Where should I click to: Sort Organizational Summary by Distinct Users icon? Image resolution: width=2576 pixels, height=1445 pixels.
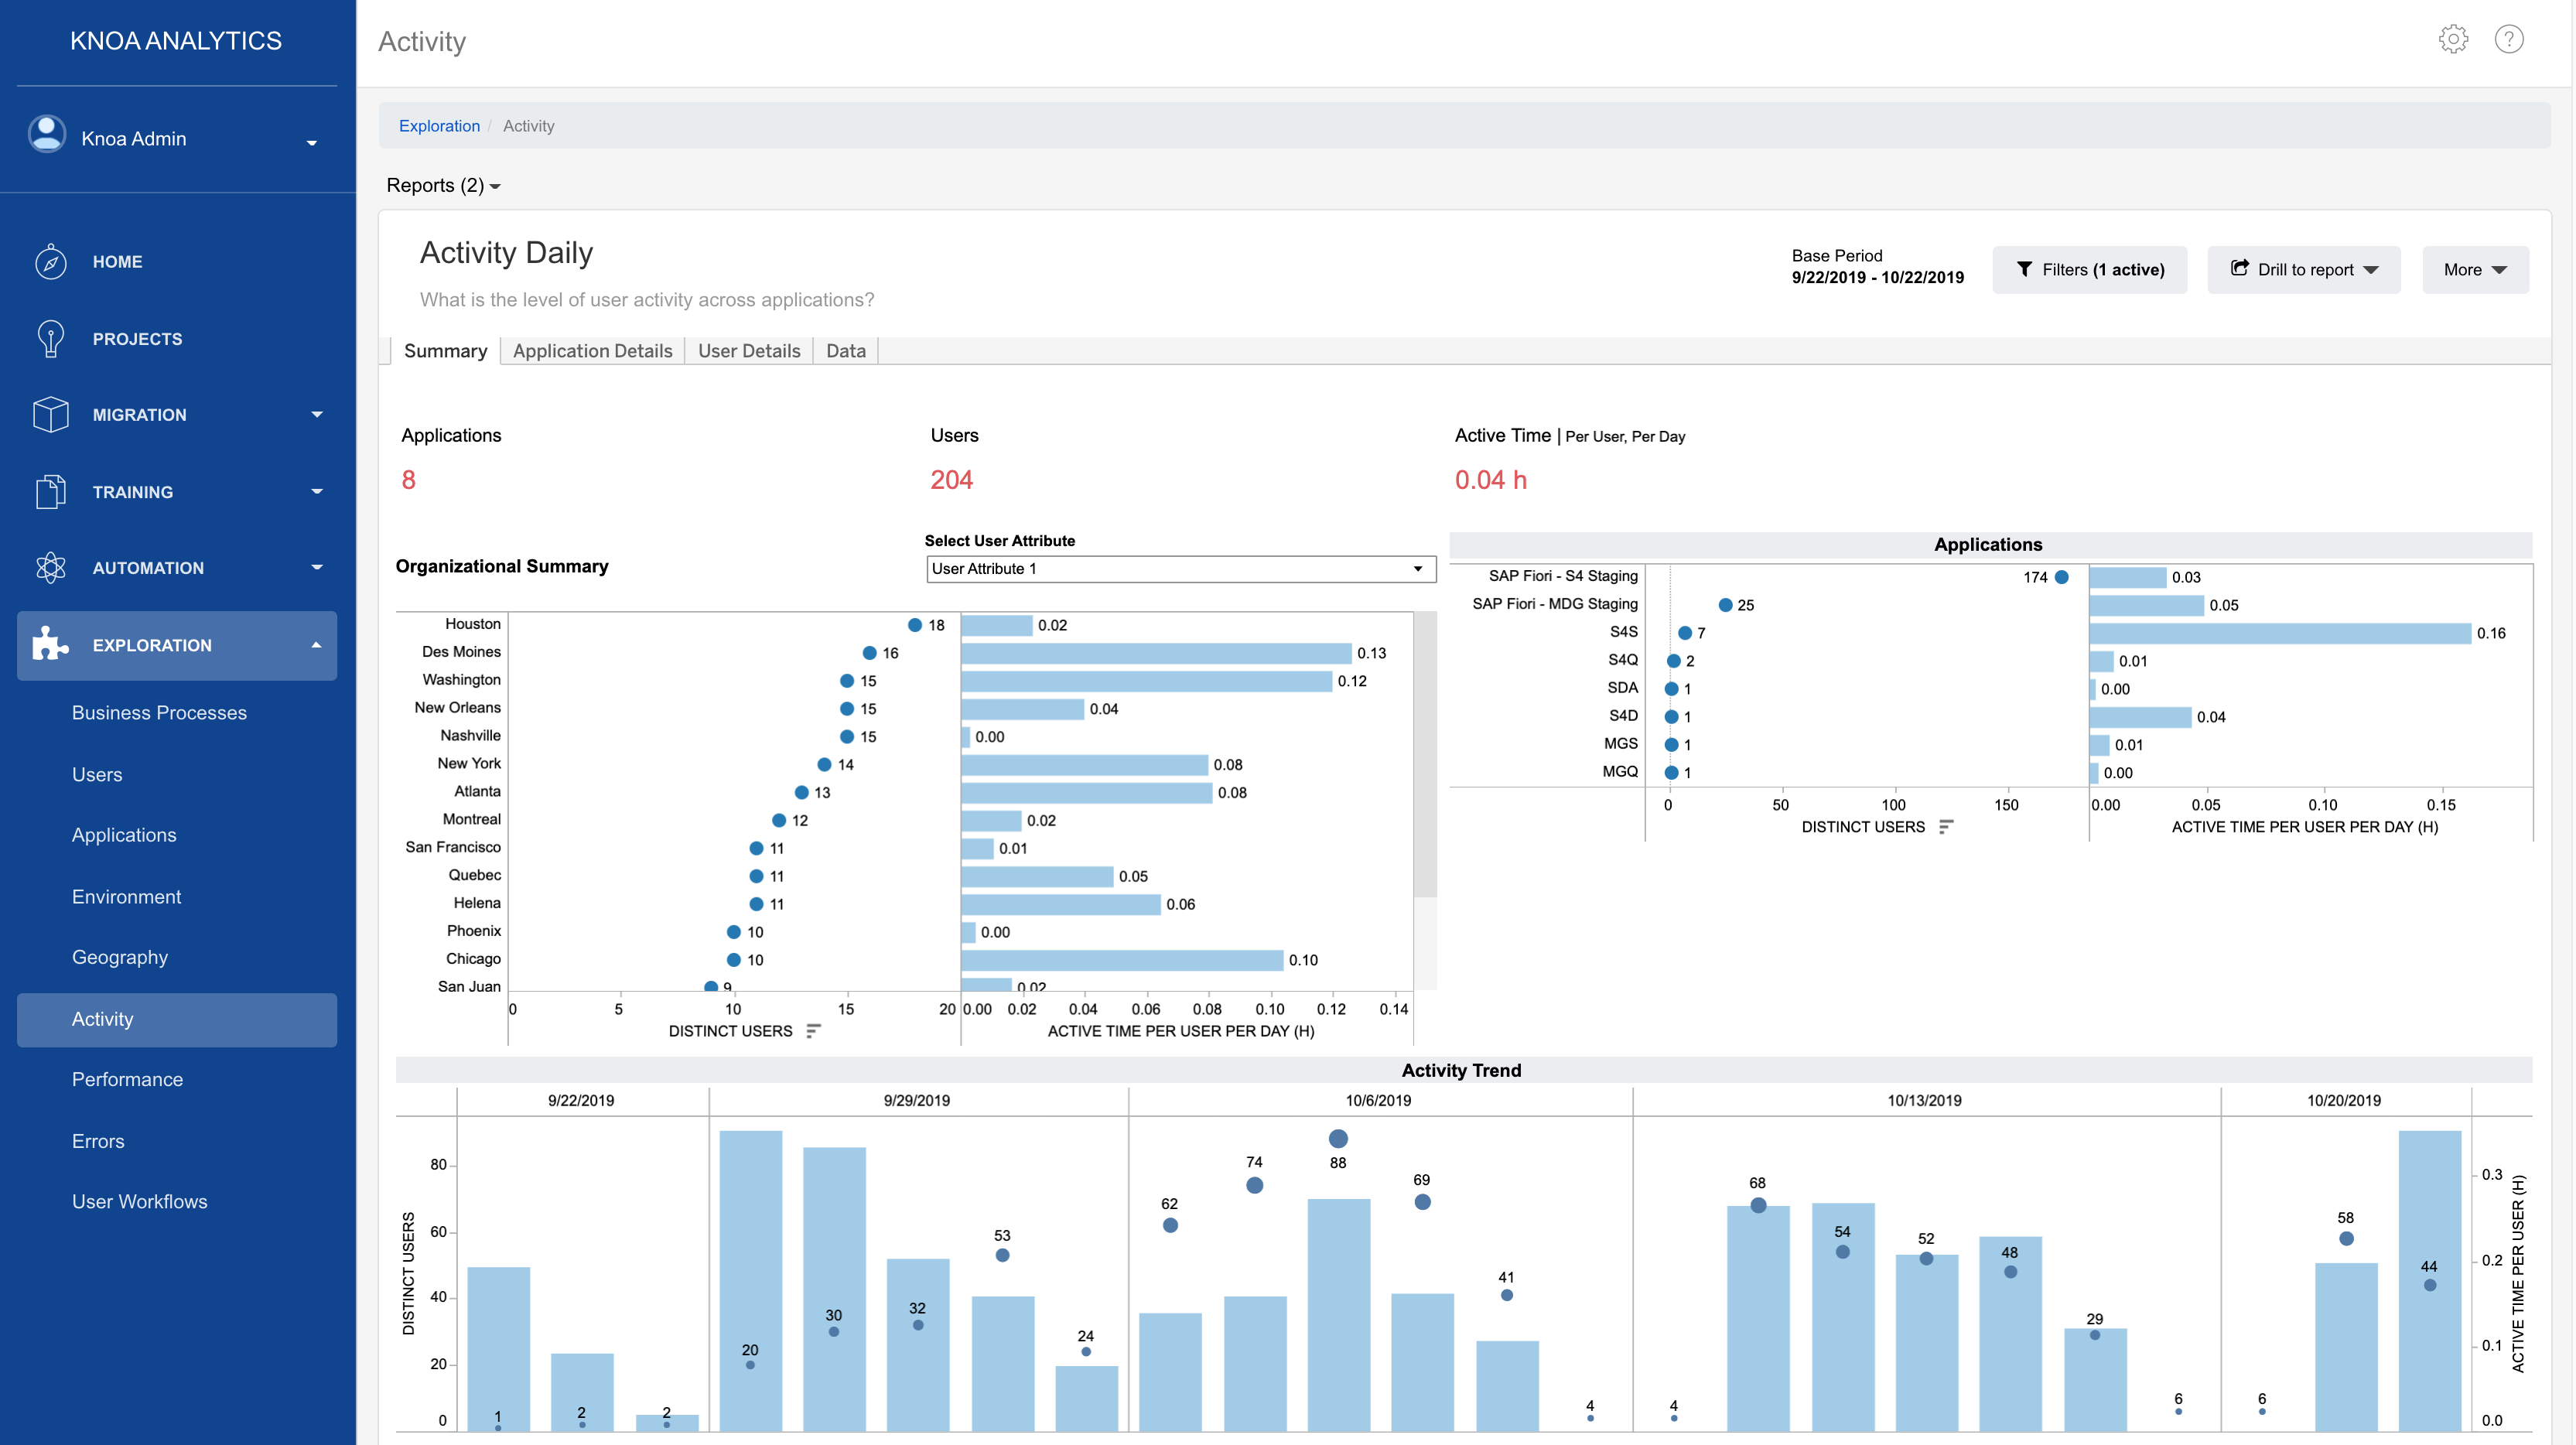pyautogui.click(x=813, y=1031)
